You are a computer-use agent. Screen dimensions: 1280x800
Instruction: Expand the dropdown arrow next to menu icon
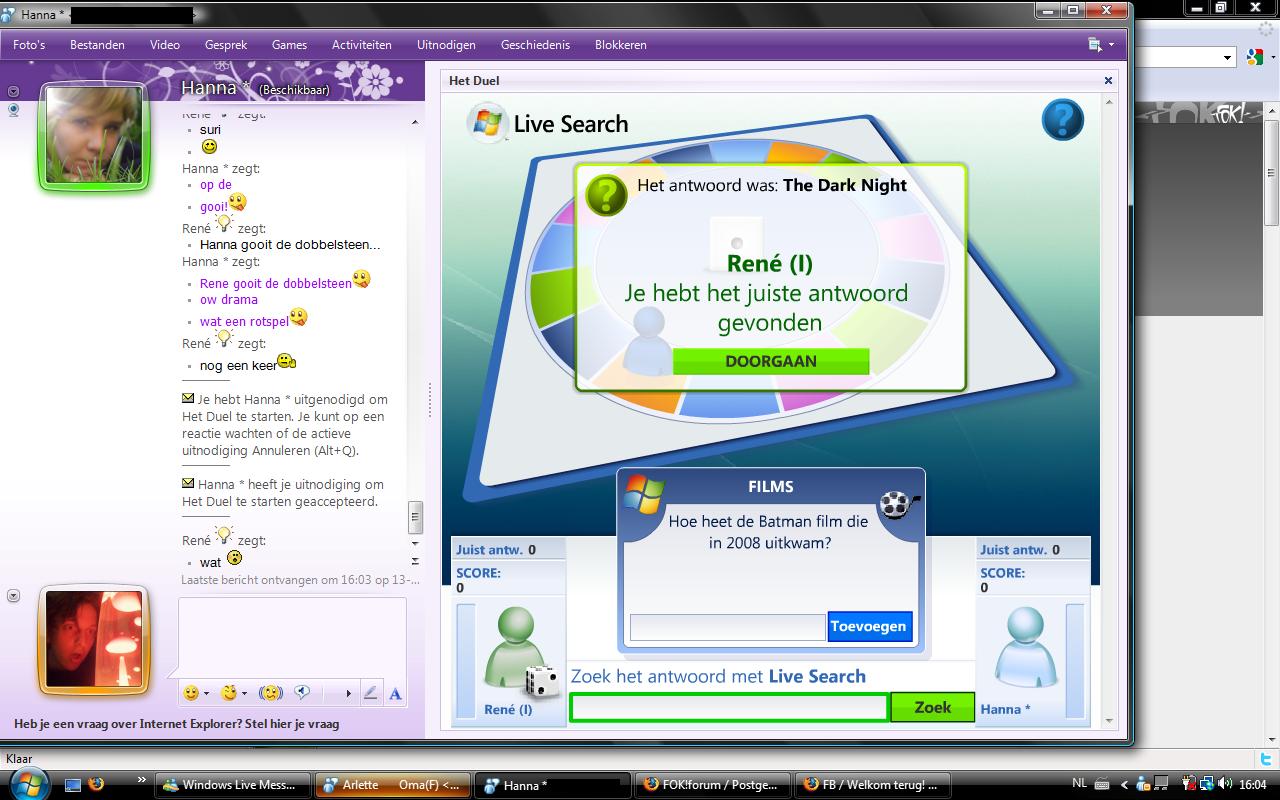pyautogui.click(x=1111, y=45)
